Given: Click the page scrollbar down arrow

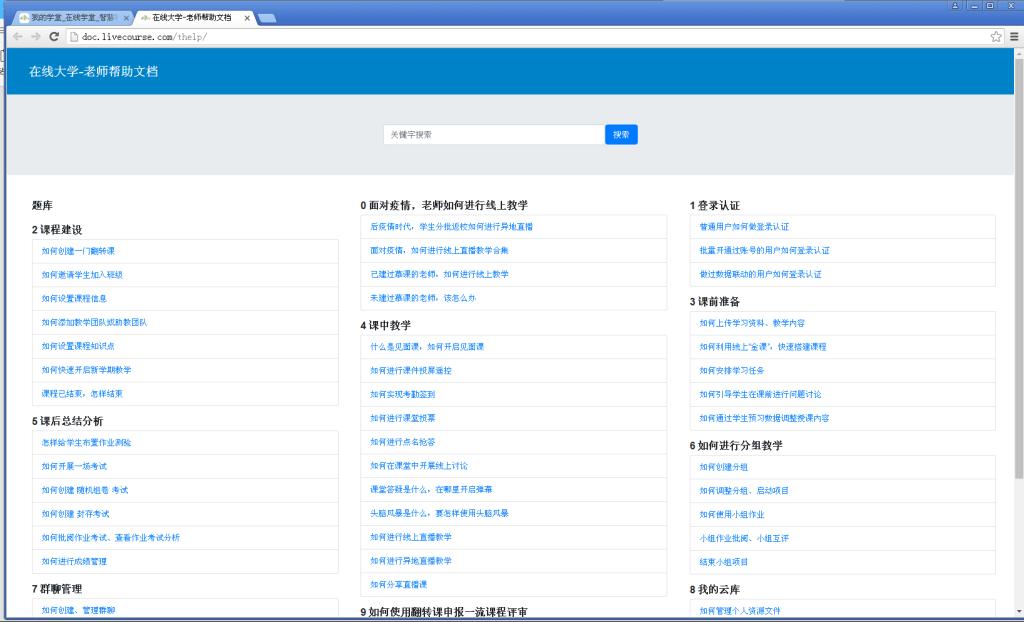Looking at the screenshot, I should click(1018, 611).
